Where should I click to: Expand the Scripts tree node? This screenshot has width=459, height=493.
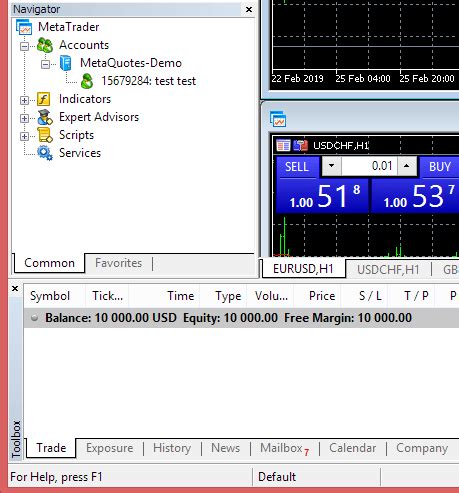[x=24, y=136]
